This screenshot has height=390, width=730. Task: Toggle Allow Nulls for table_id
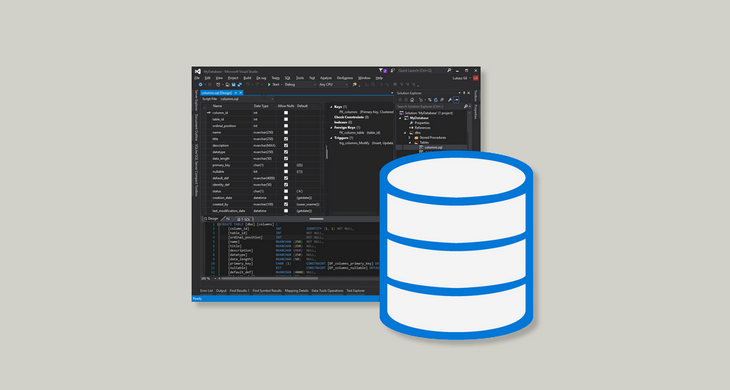click(286, 119)
